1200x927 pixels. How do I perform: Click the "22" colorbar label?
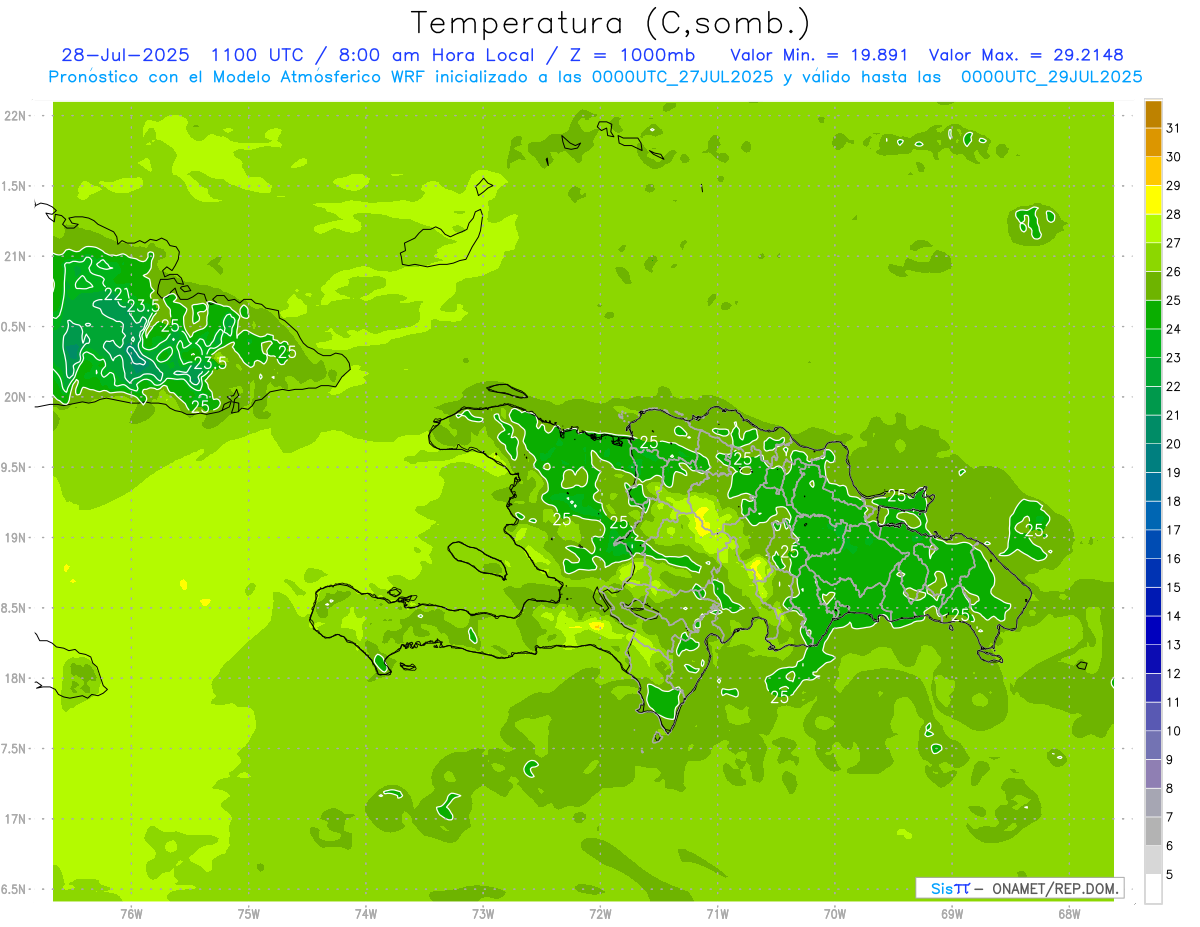coord(1173,387)
